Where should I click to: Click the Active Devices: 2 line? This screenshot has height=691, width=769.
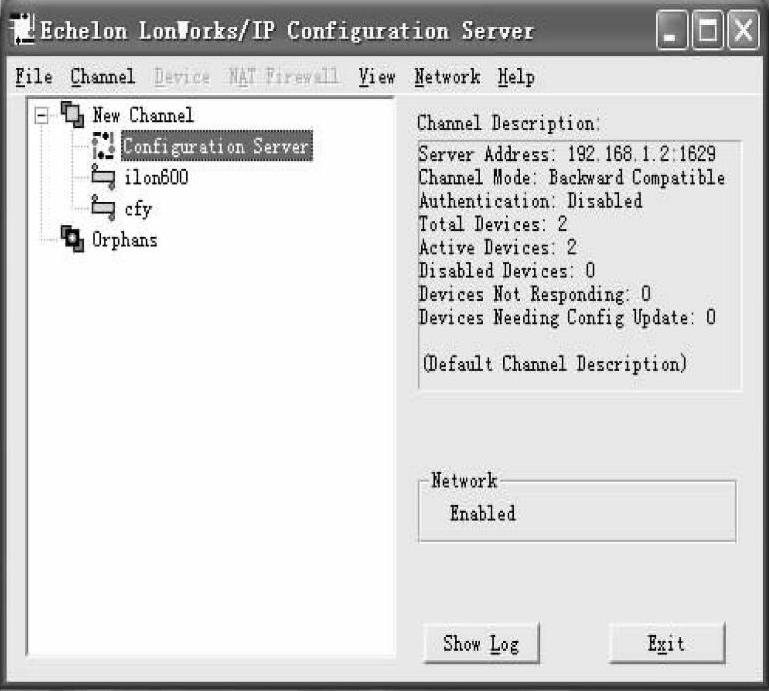pyautogui.click(x=497, y=247)
